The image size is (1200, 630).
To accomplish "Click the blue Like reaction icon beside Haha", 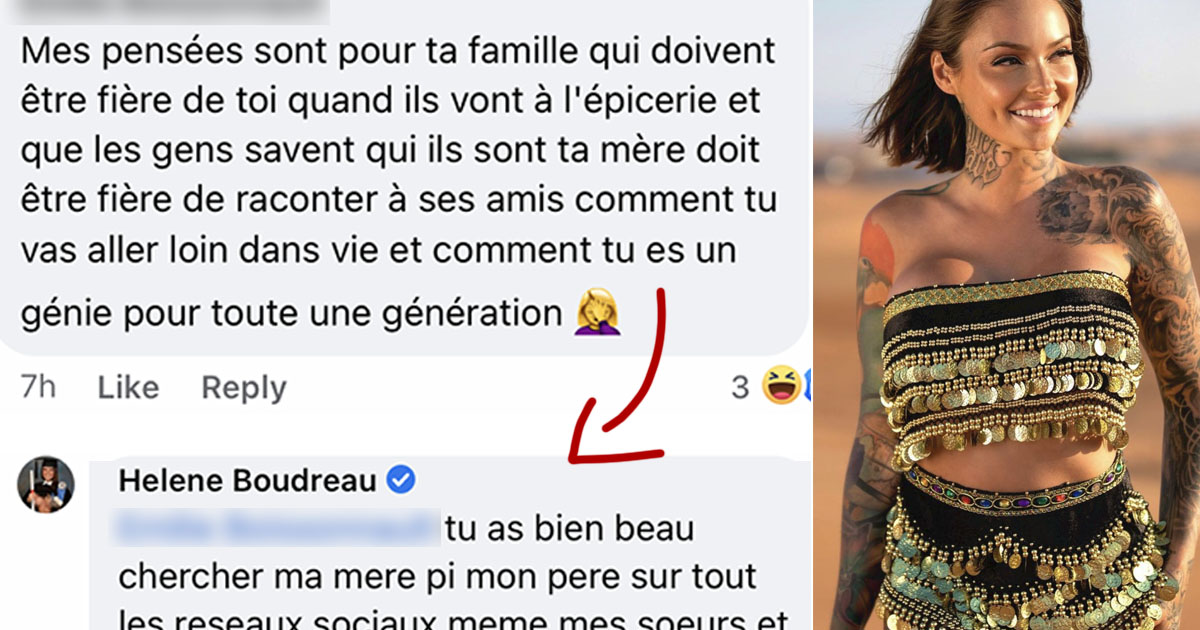I will point(806,386).
